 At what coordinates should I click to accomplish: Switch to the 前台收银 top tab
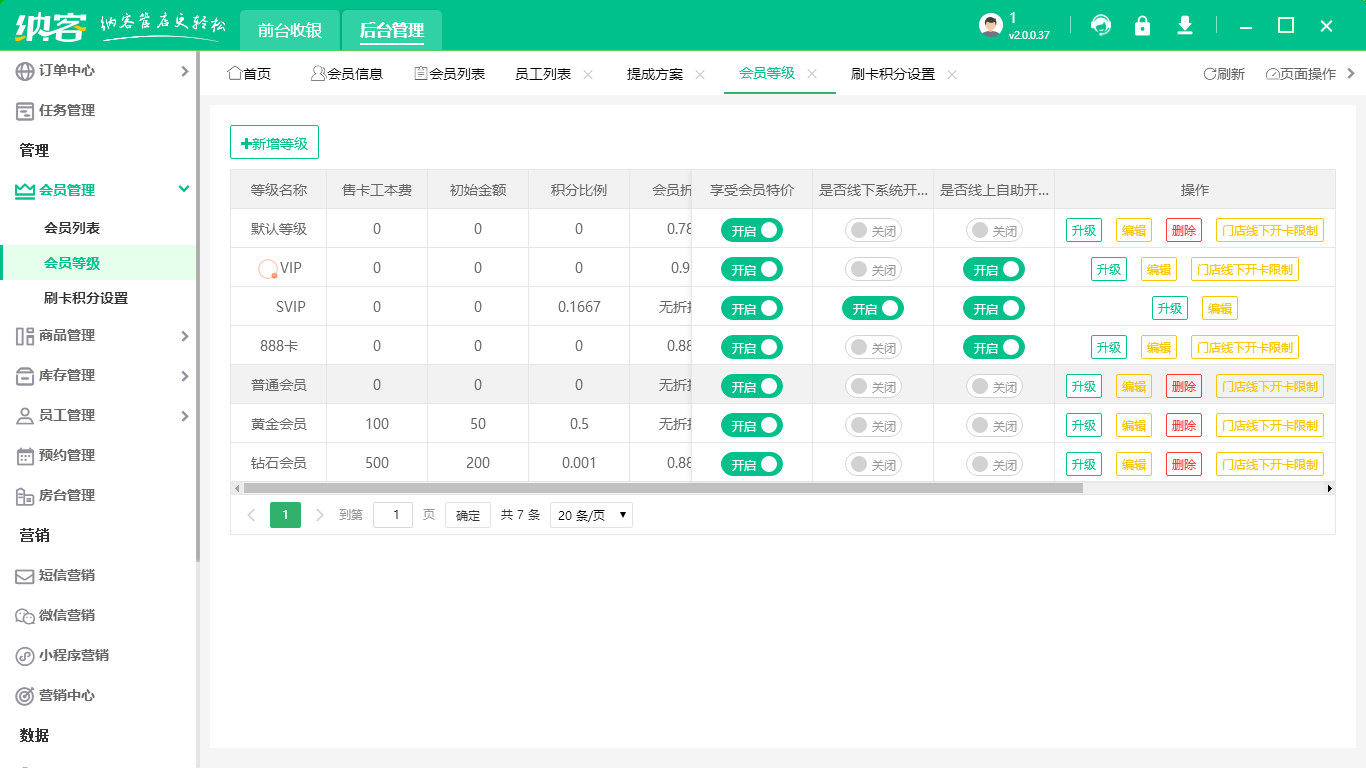[x=290, y=30]
